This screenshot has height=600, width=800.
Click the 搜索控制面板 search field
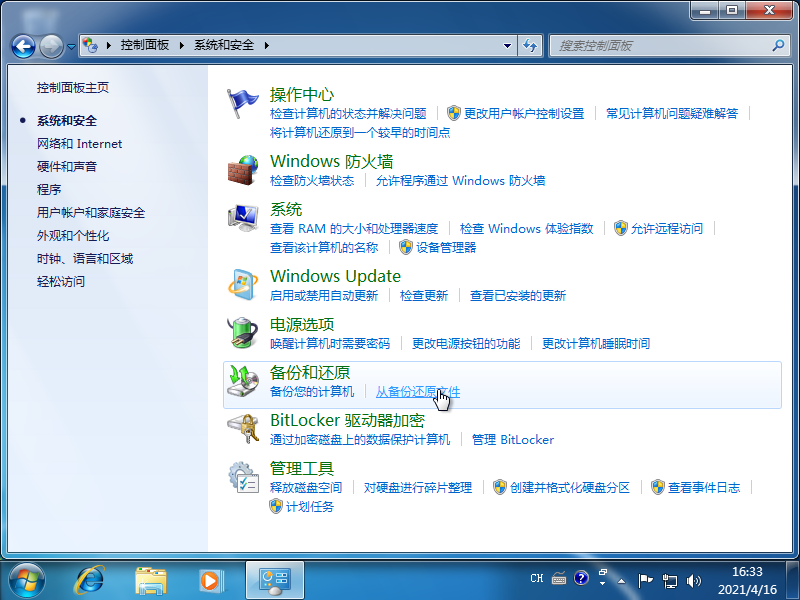(668, 45)
